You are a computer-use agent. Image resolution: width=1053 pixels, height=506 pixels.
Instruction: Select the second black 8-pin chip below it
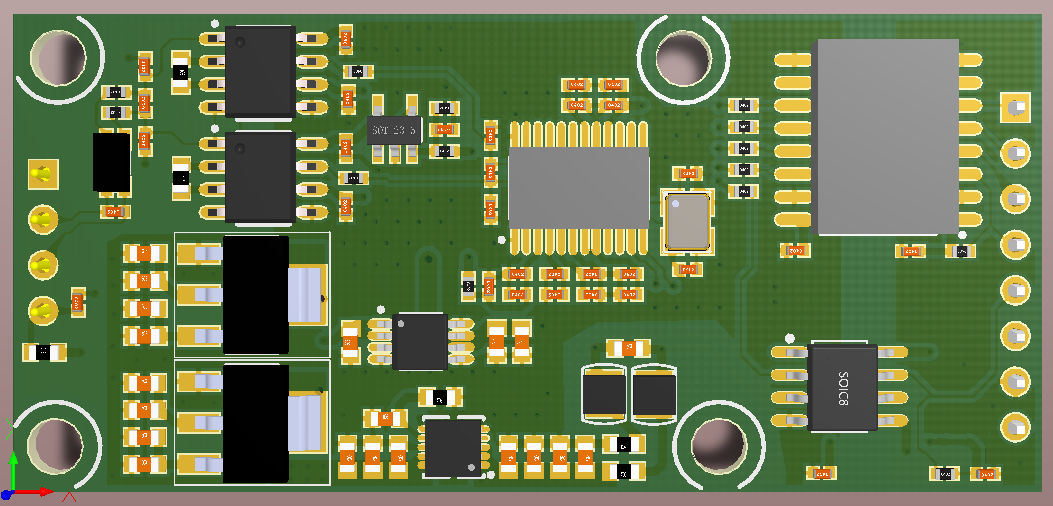pyautogui.click(x=261, y=177)
